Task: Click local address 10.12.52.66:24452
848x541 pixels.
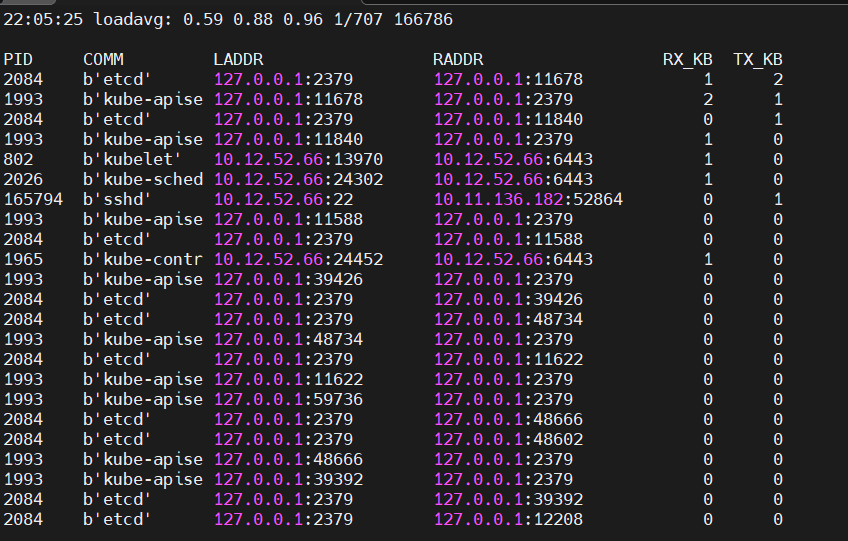Action: 298,260
